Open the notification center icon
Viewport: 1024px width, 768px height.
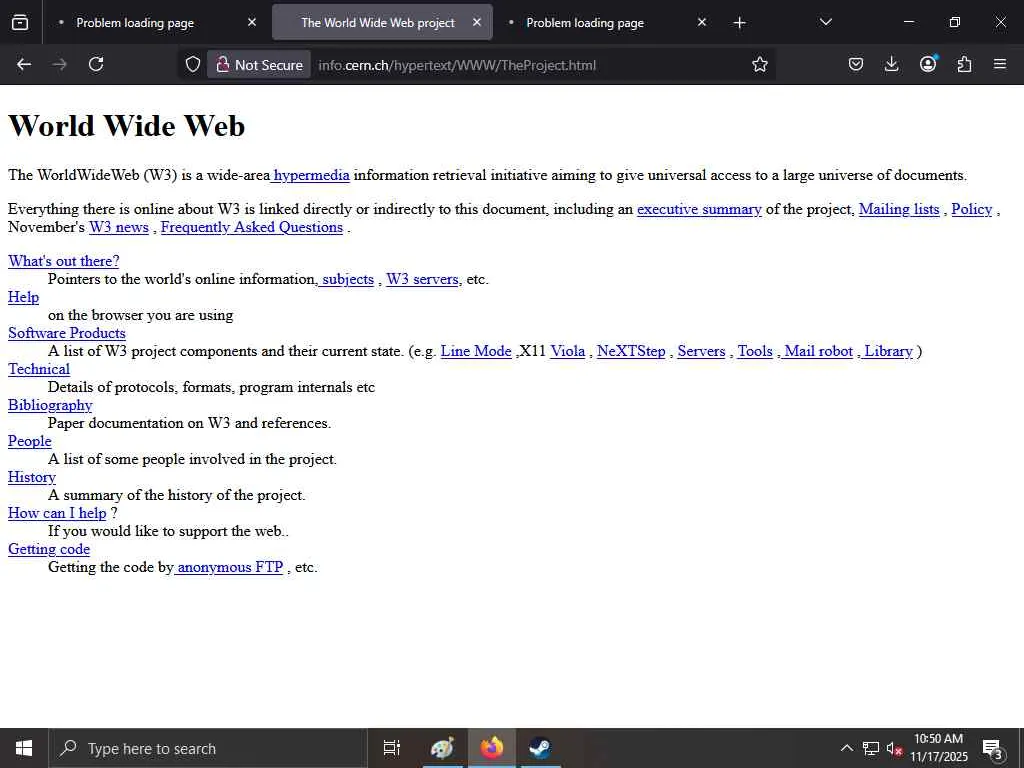click(x=993, y=748)
